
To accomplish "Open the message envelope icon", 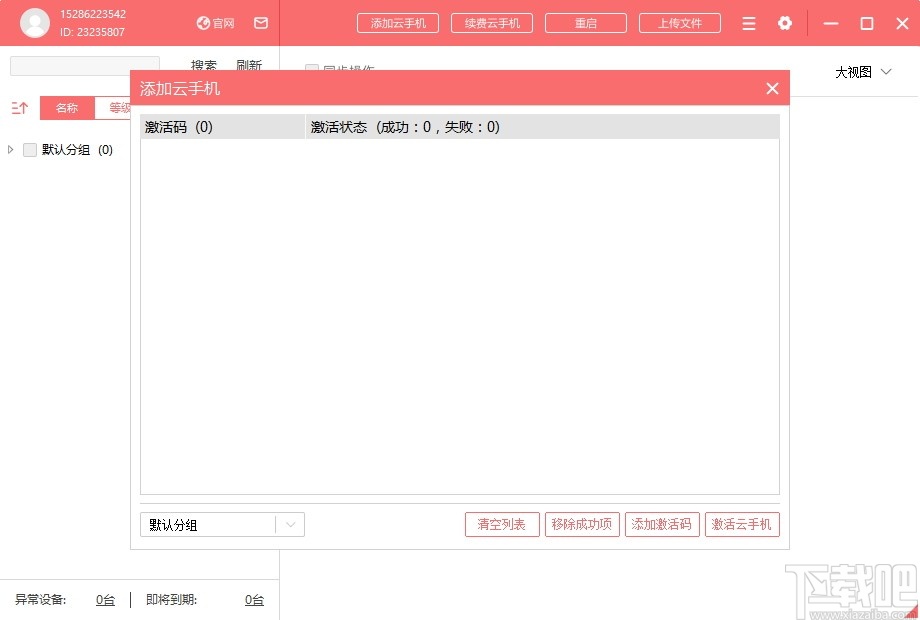I will 260,22.
